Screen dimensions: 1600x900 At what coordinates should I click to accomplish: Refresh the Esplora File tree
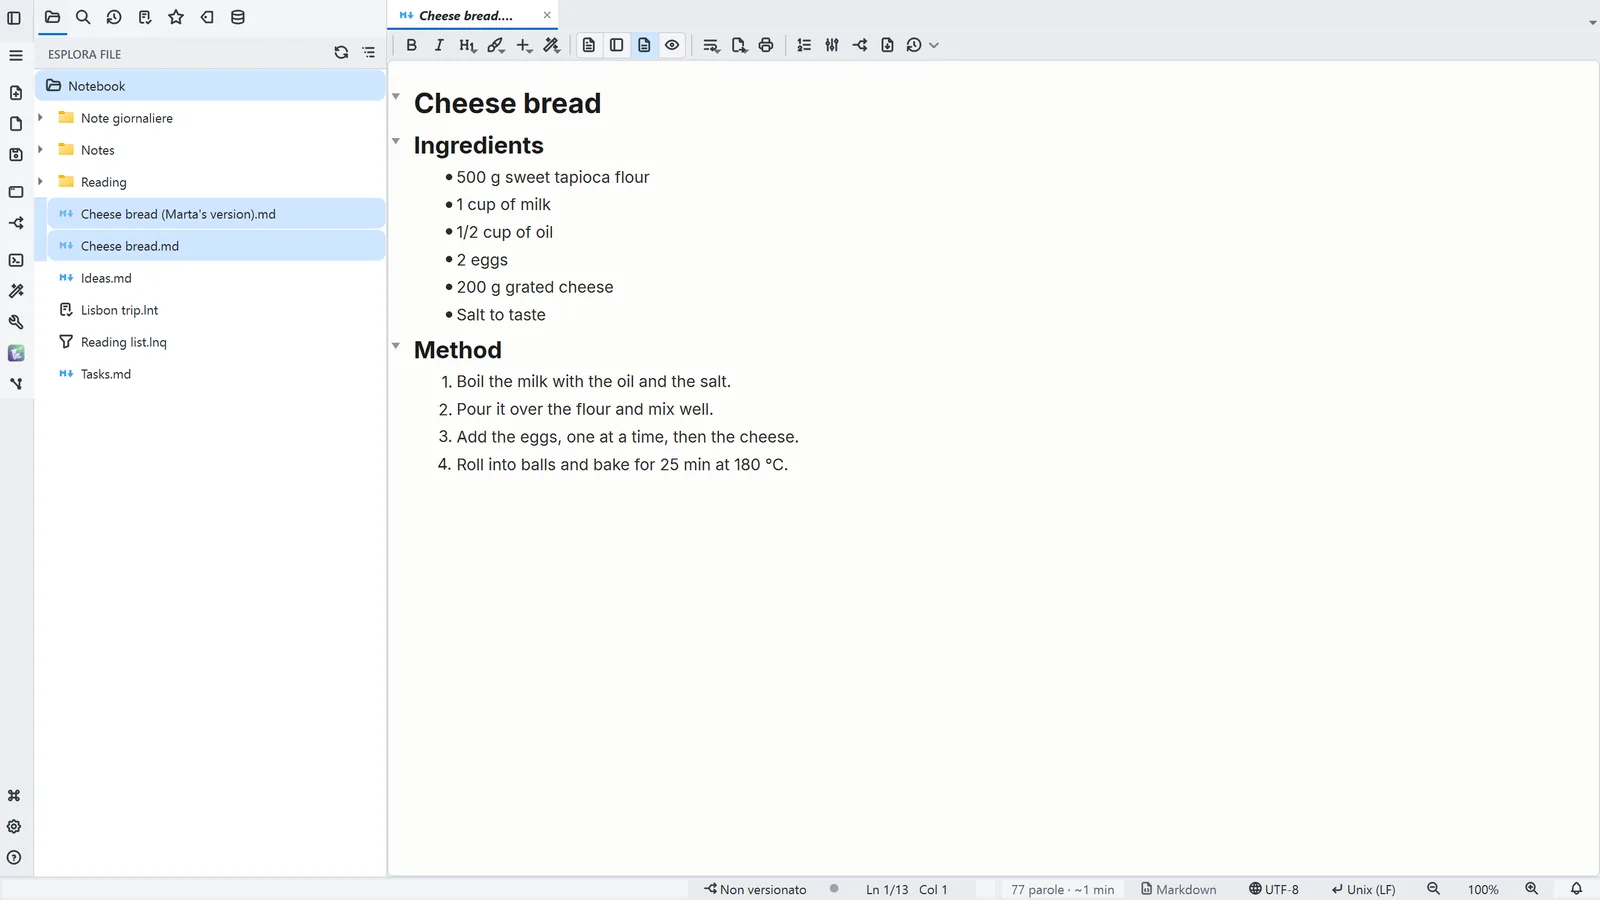coord(341,53)
